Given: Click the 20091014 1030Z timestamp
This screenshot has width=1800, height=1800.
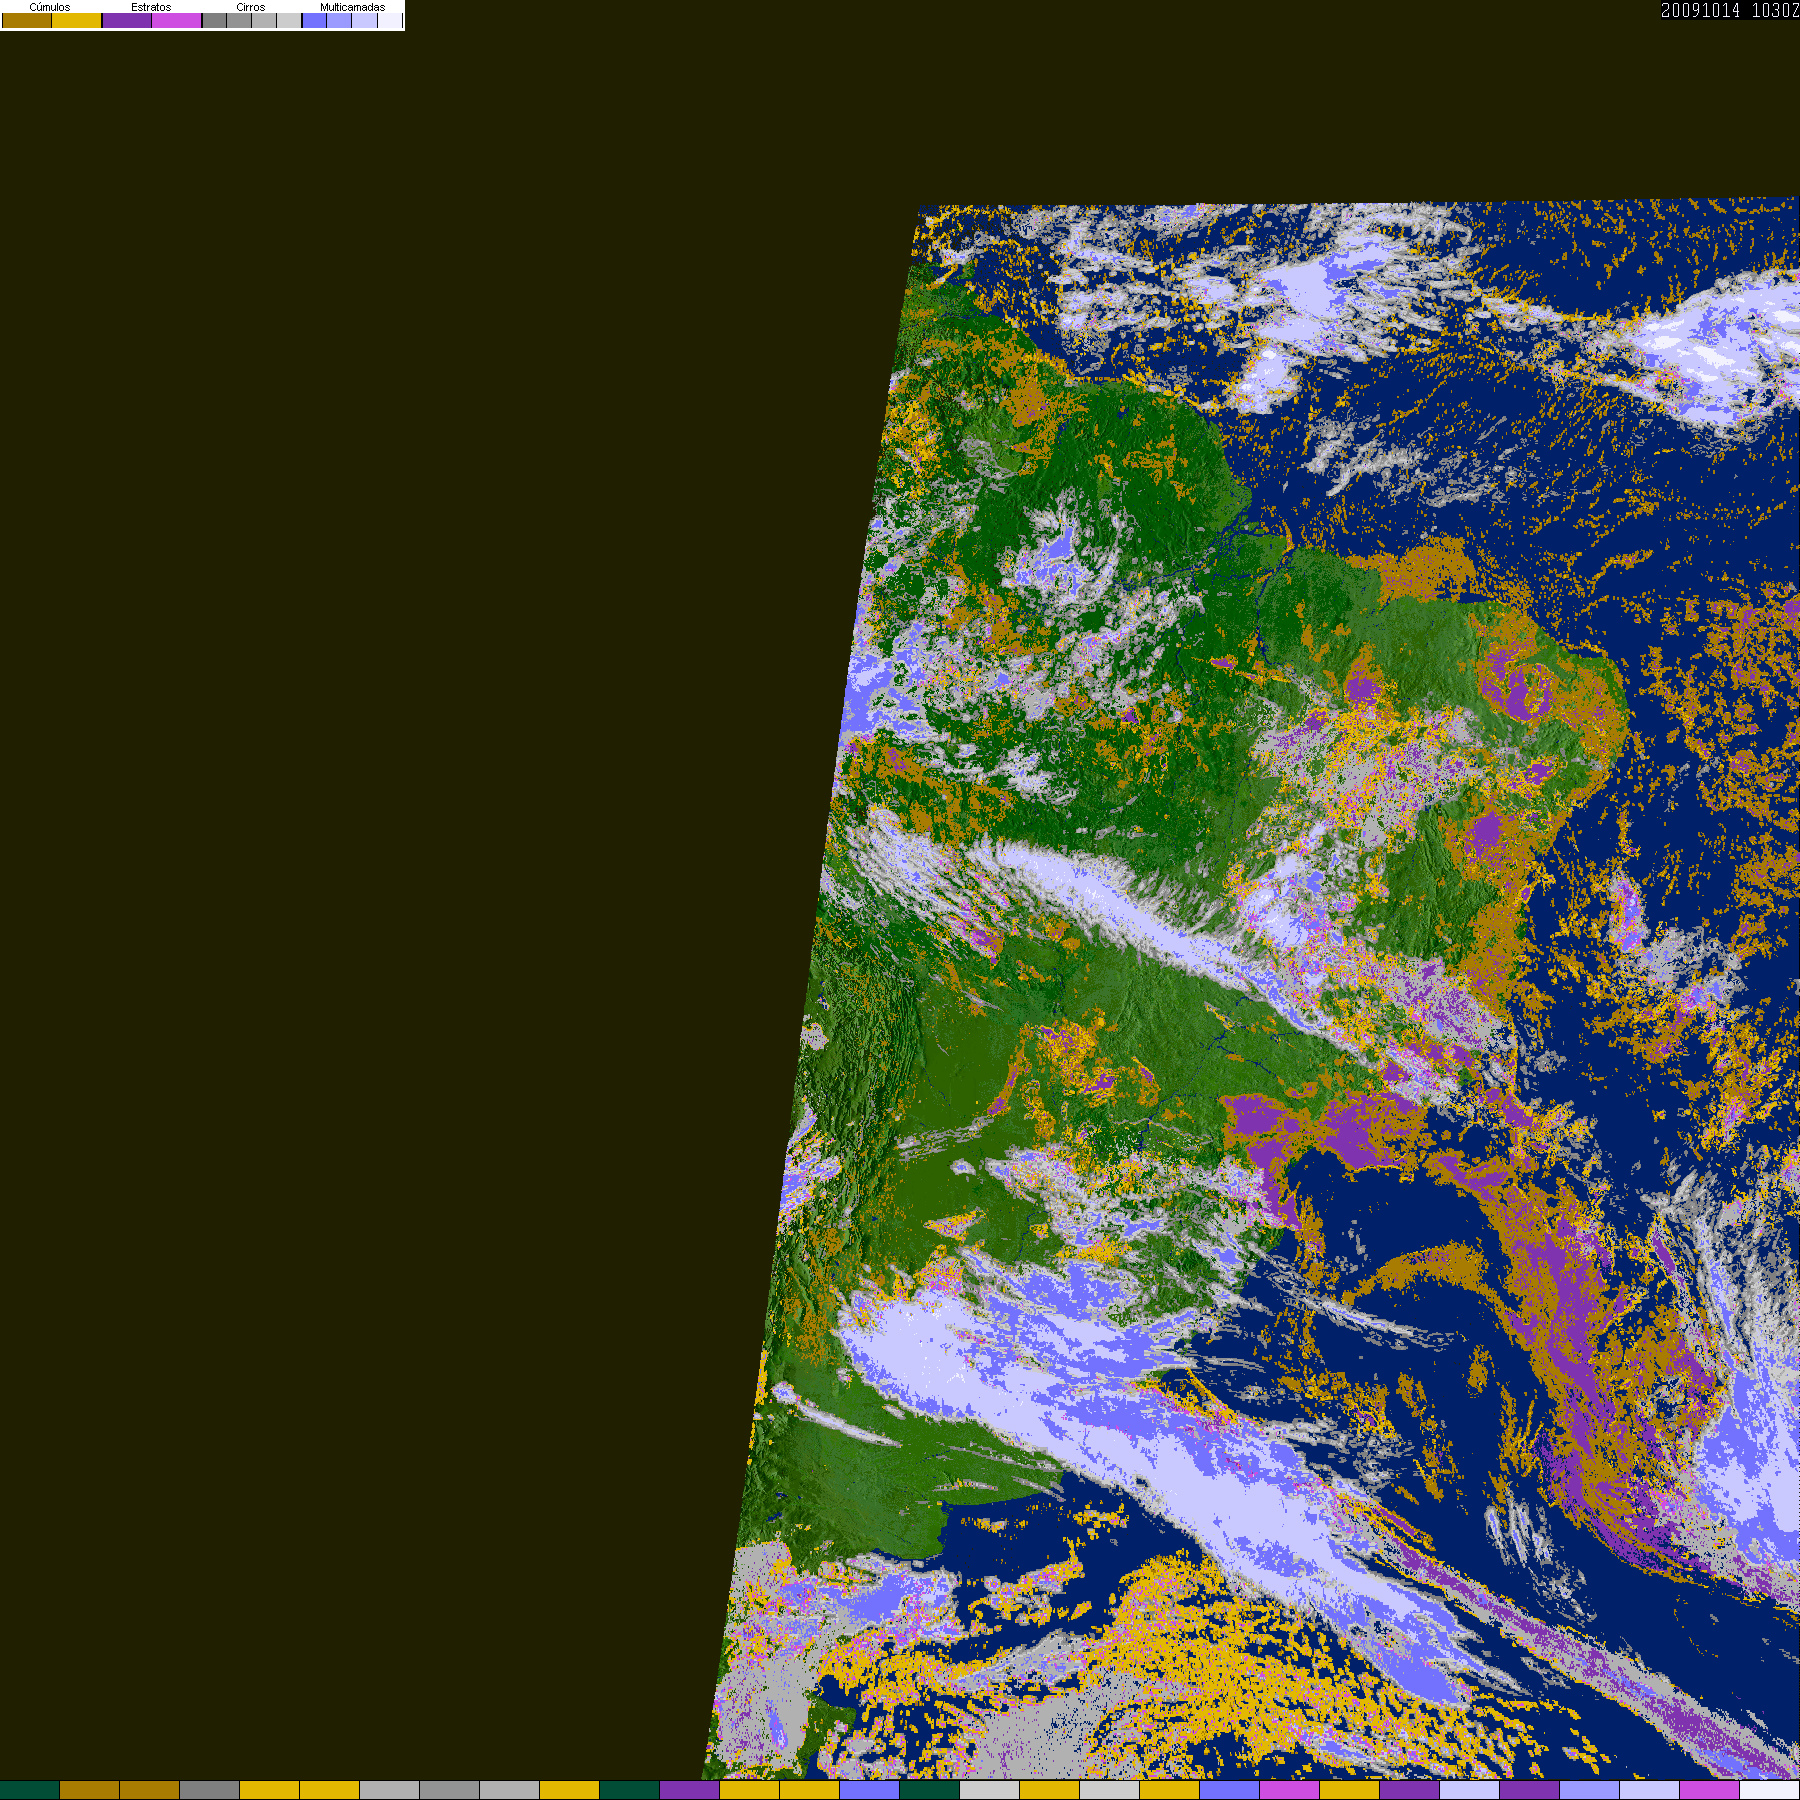Looking at the screenshot, I should [1730, 10].
